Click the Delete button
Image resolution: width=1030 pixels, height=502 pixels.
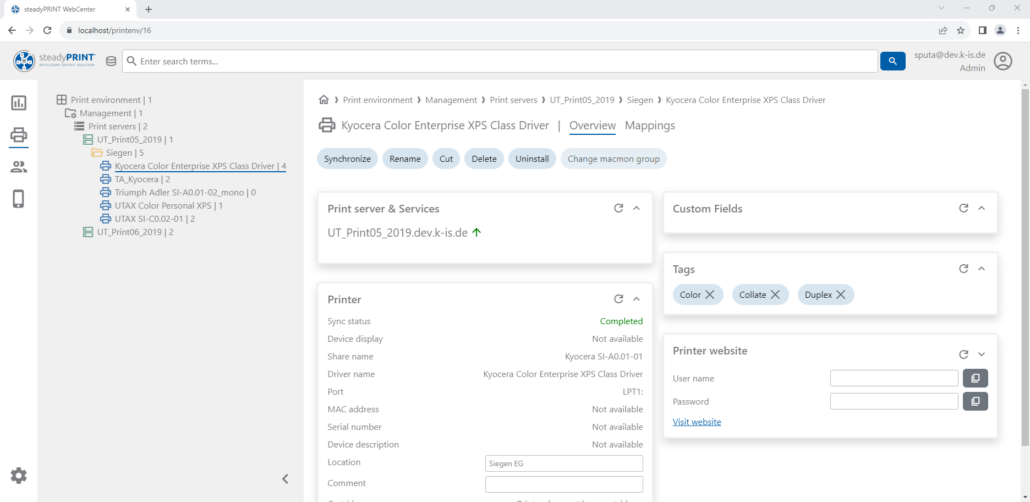tap(484, 159)
